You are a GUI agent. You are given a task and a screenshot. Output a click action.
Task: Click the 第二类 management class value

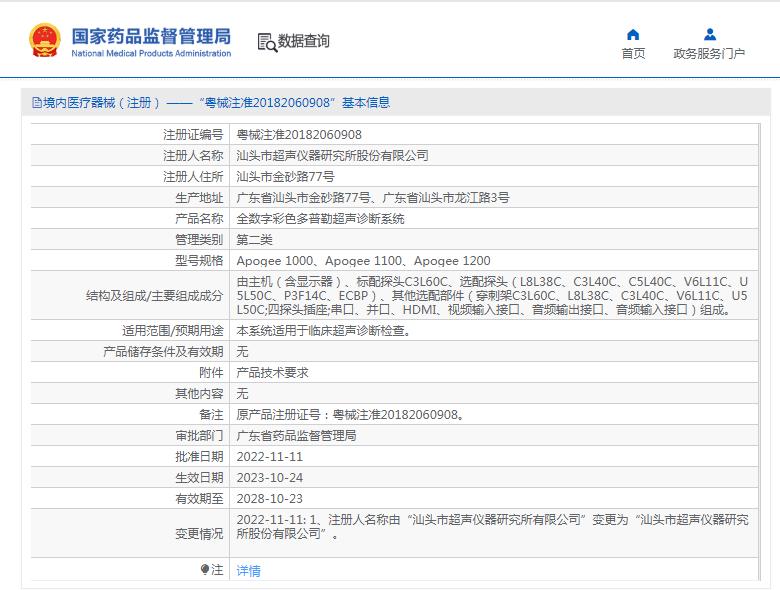(254, 240)
